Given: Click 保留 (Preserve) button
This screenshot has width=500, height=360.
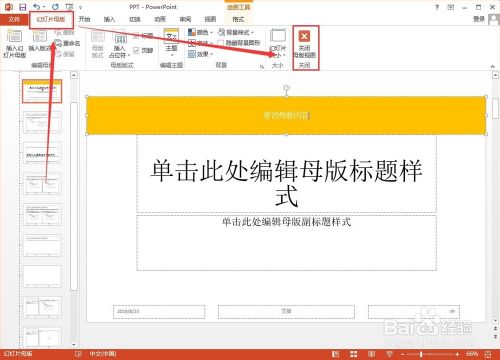Looking at the screenshot, I should 65,54.
